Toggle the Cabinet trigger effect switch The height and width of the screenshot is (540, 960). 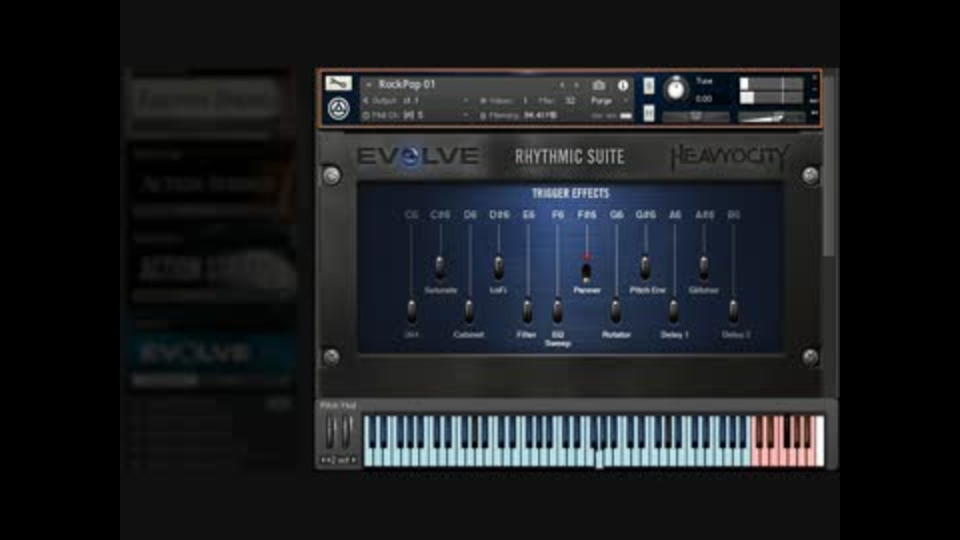(x=469, y=311)
